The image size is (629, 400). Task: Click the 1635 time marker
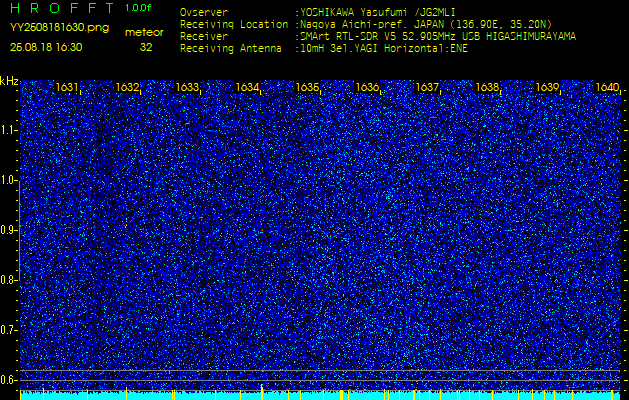307,87
